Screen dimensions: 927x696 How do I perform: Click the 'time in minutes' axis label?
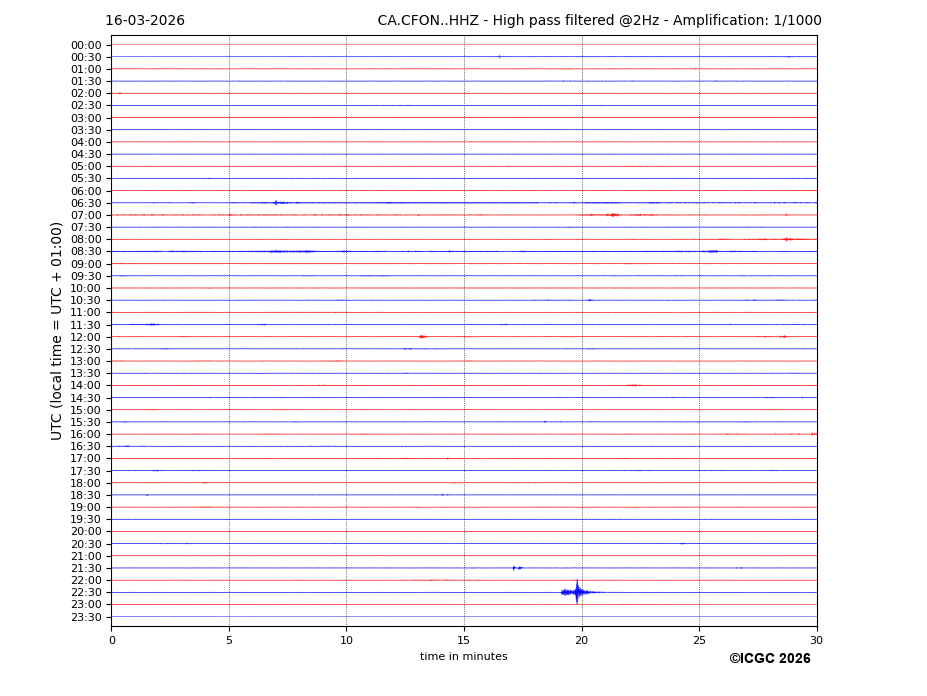(x=463, y=657)
